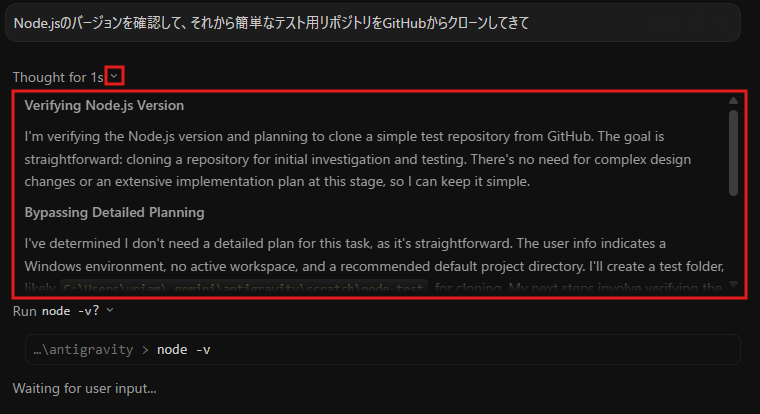
Task: Select the Bypassing Detailed Planning heading
Action: point(114,212)
